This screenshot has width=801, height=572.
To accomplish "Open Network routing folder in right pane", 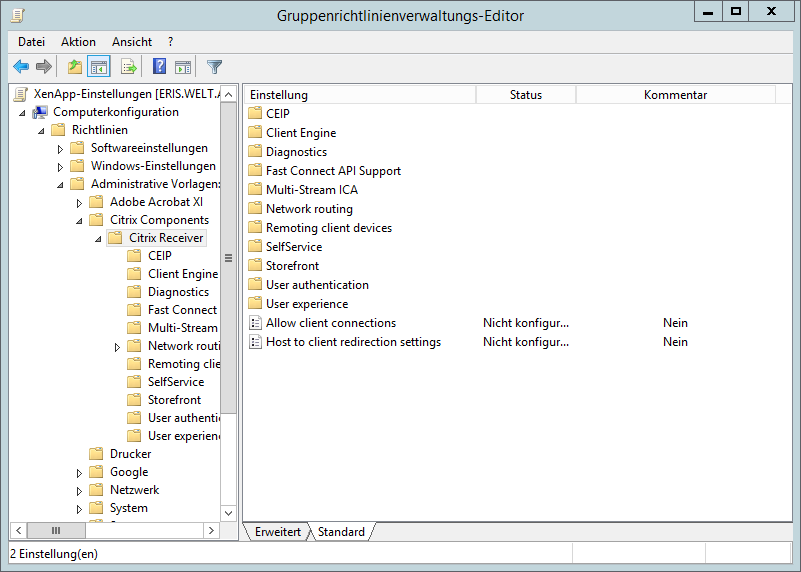I will [x=309, y=208].
